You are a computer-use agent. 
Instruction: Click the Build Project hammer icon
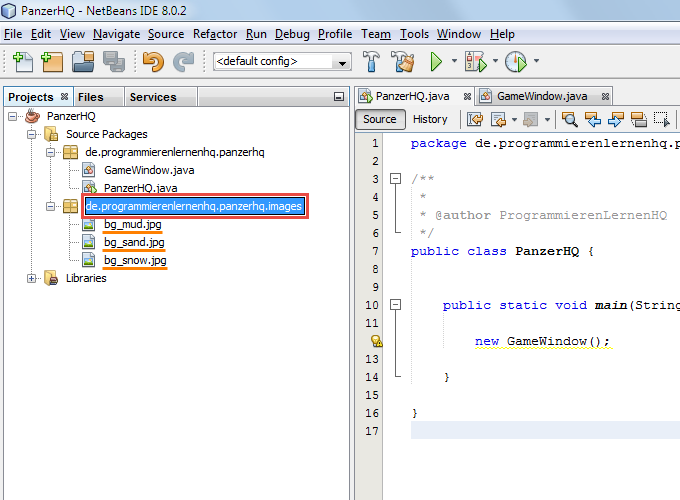pyautogui.click(x=371, y=61)
